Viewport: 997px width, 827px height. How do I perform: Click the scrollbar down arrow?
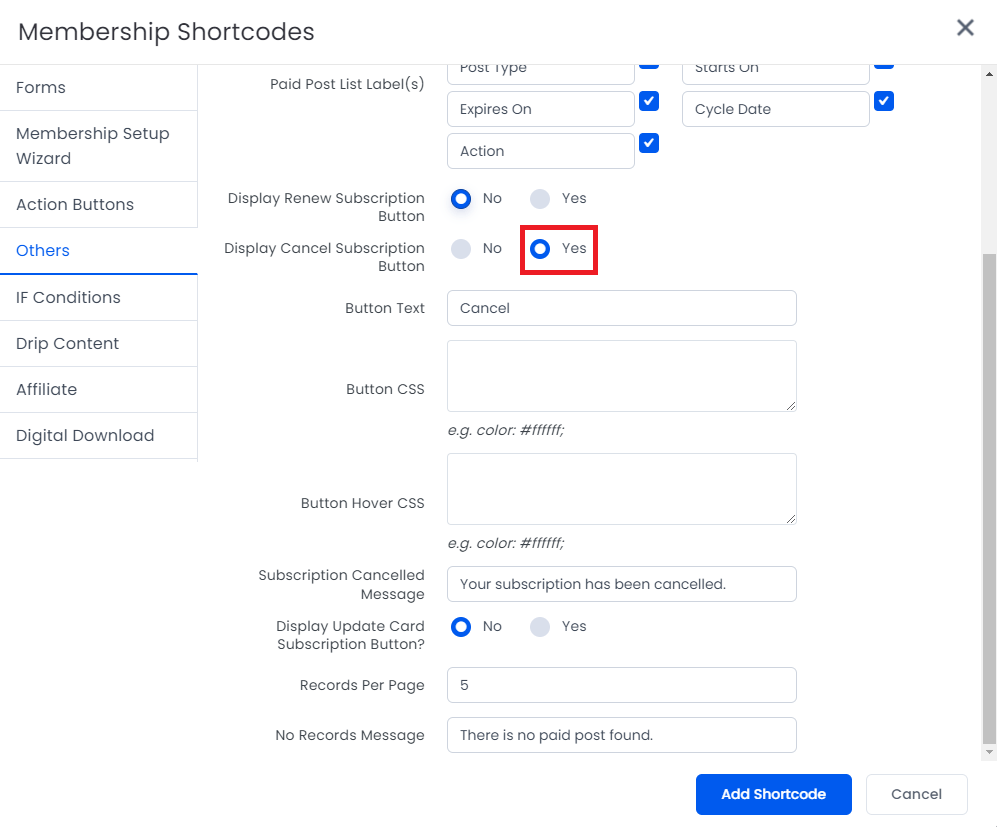click(x=989, y=752)
